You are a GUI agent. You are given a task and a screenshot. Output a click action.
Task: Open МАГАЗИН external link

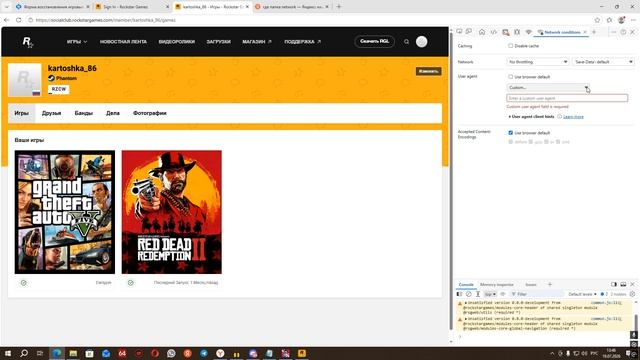tap(257, 42)
